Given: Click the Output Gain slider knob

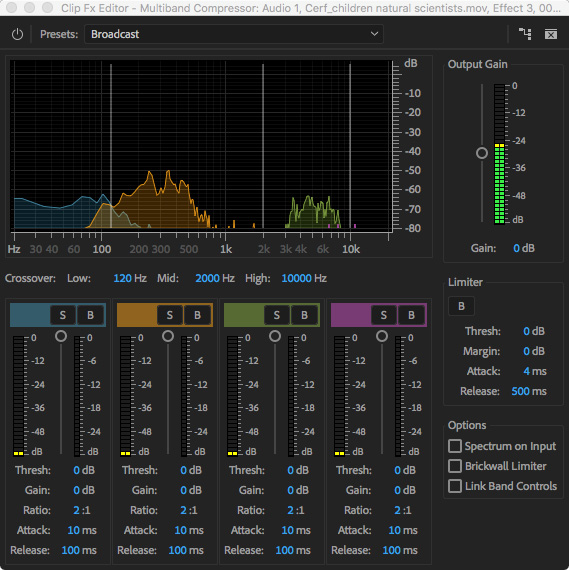Looking at the screenshot, I should pos(482,153).
